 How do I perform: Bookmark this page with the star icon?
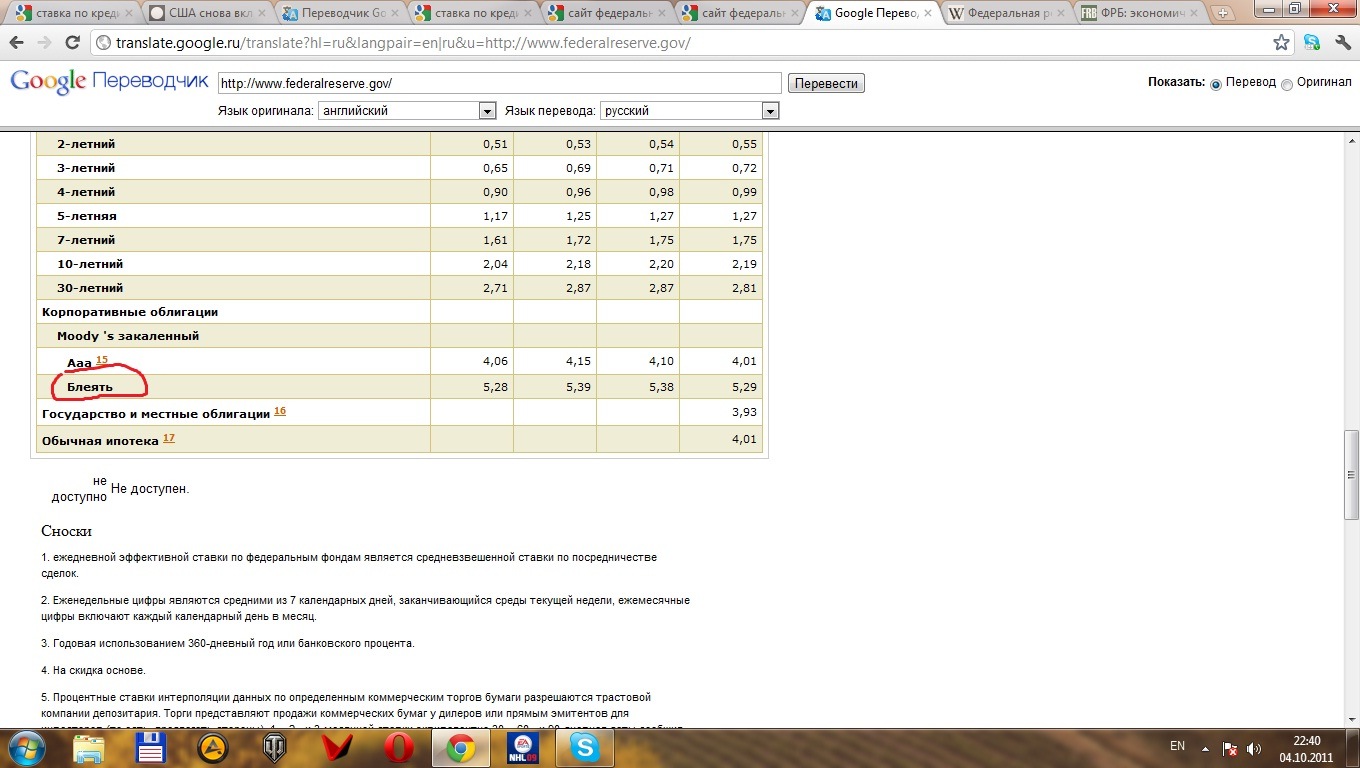1281,43
